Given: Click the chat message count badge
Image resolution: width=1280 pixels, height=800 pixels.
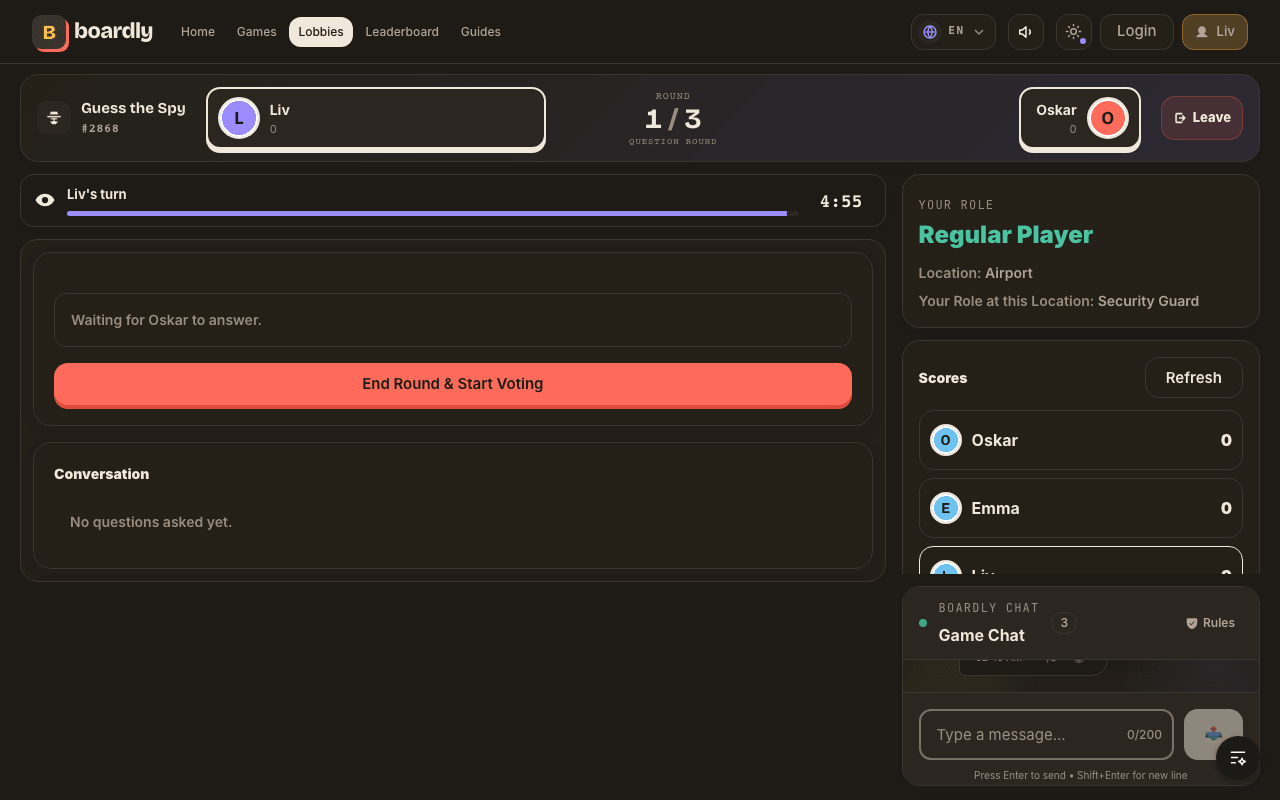Looking at the screenshot, I should point(1064,623).
